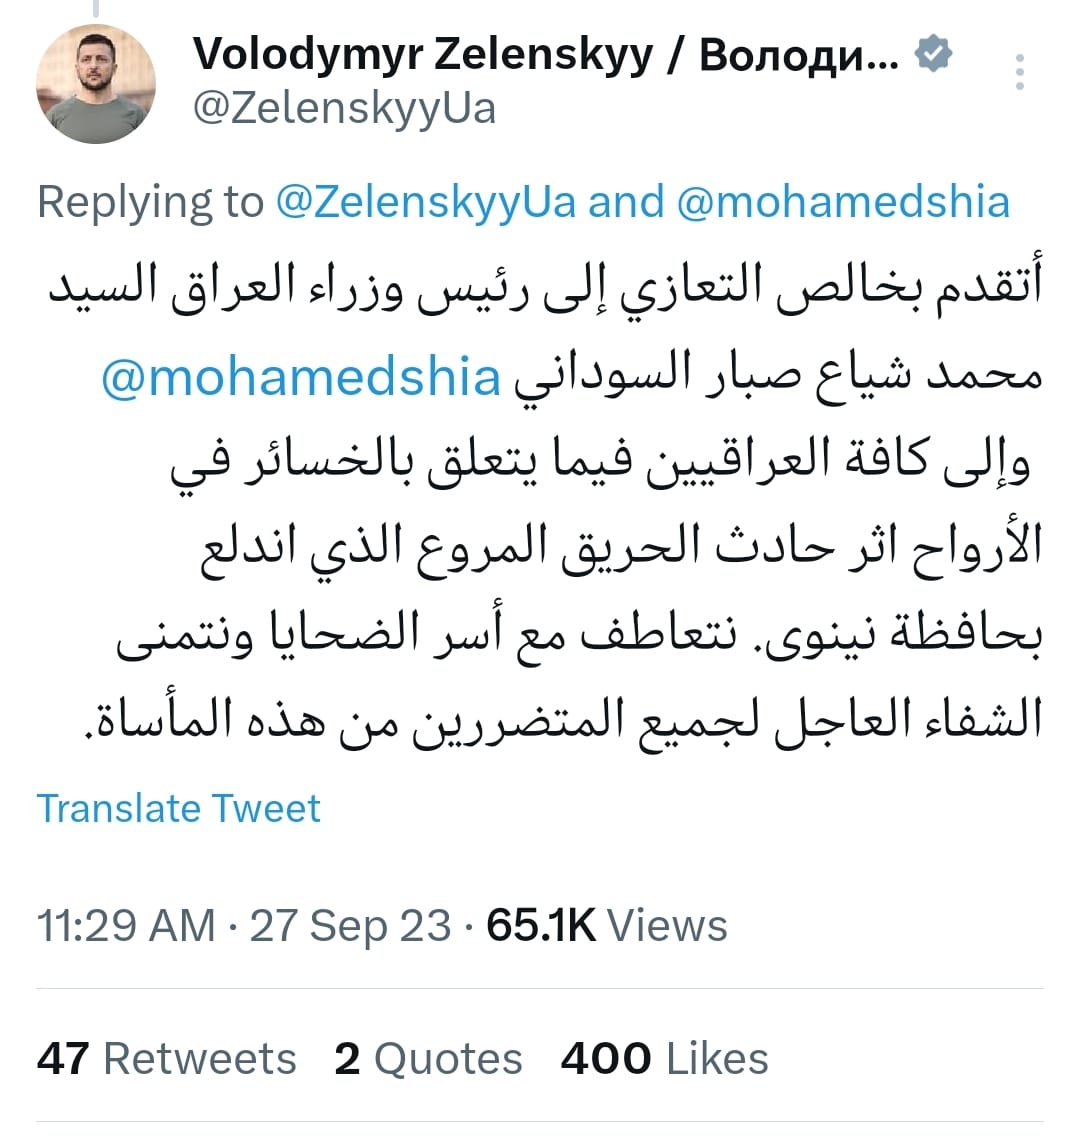This screenshot has width=1080, height=1138.
Task: Click the last line of Arabic tweet text
Action: pos(560,718)
